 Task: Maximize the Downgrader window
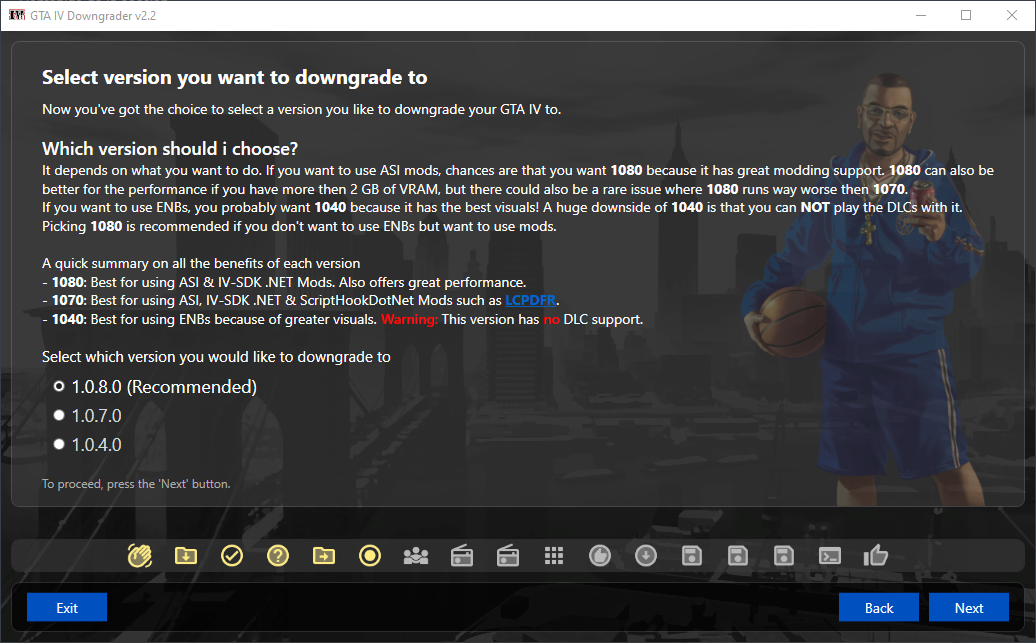click(966, 15)
